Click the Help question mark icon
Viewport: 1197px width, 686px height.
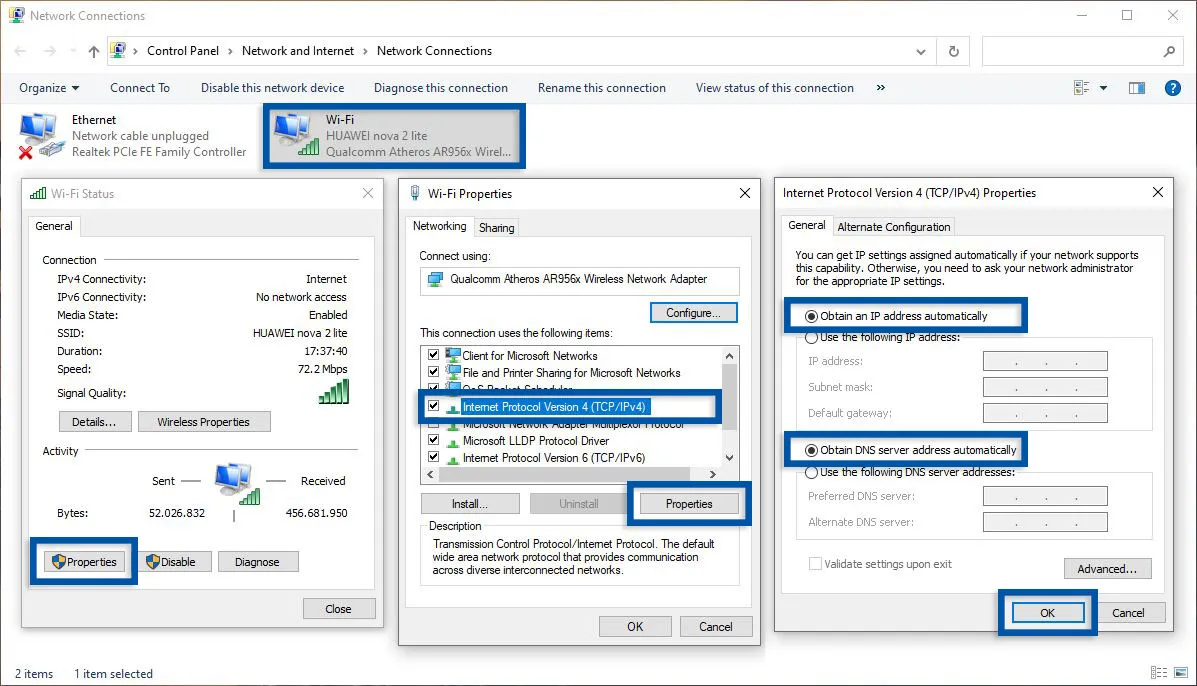1174,88
